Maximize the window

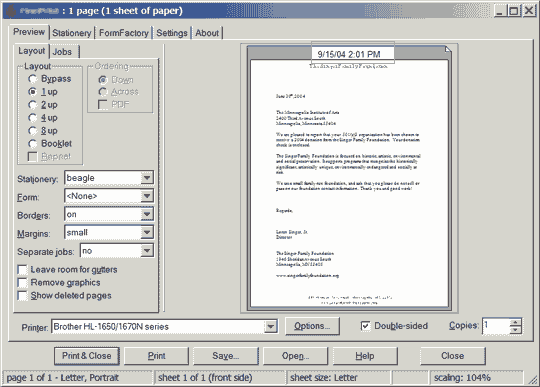(x=514, y=11)
